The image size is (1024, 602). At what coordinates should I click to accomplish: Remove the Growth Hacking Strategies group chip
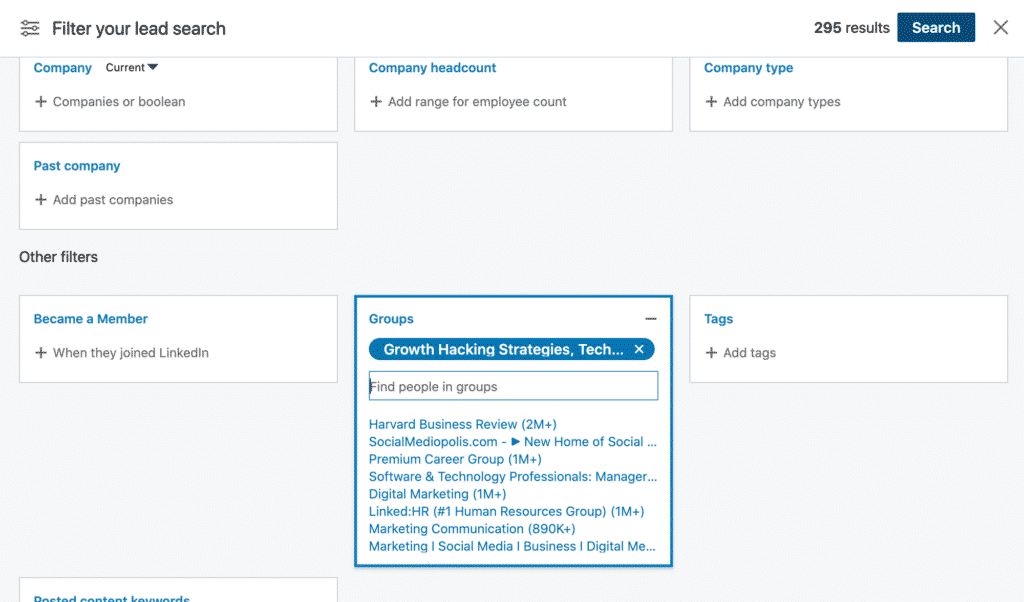(x=639, y=349)
